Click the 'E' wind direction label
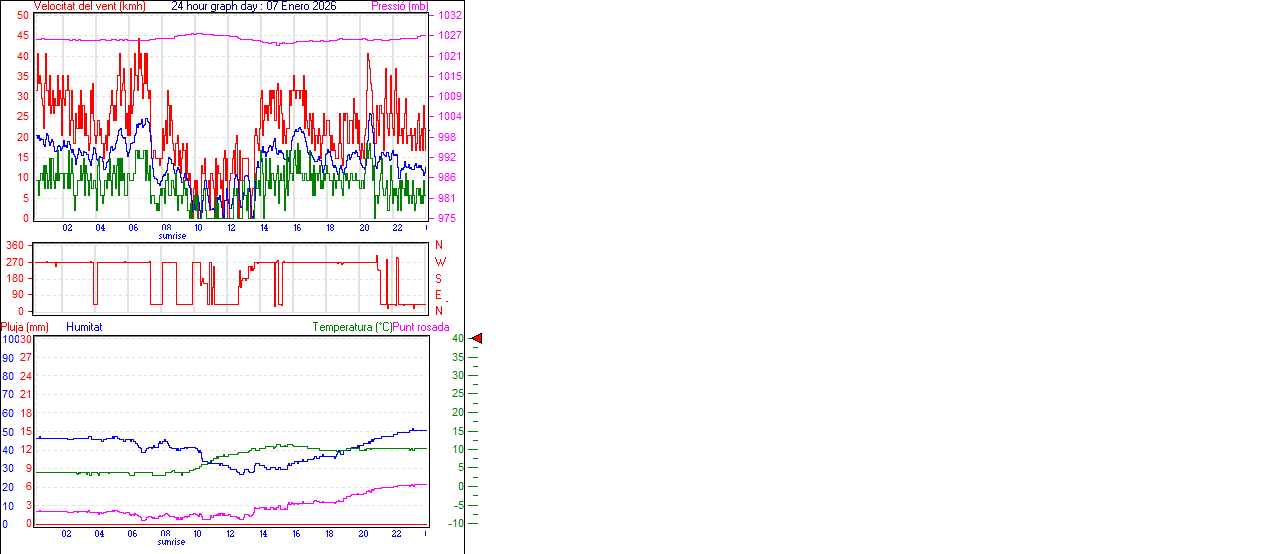The width and height of the screenshot is (1280, 554). click(439, 294)
